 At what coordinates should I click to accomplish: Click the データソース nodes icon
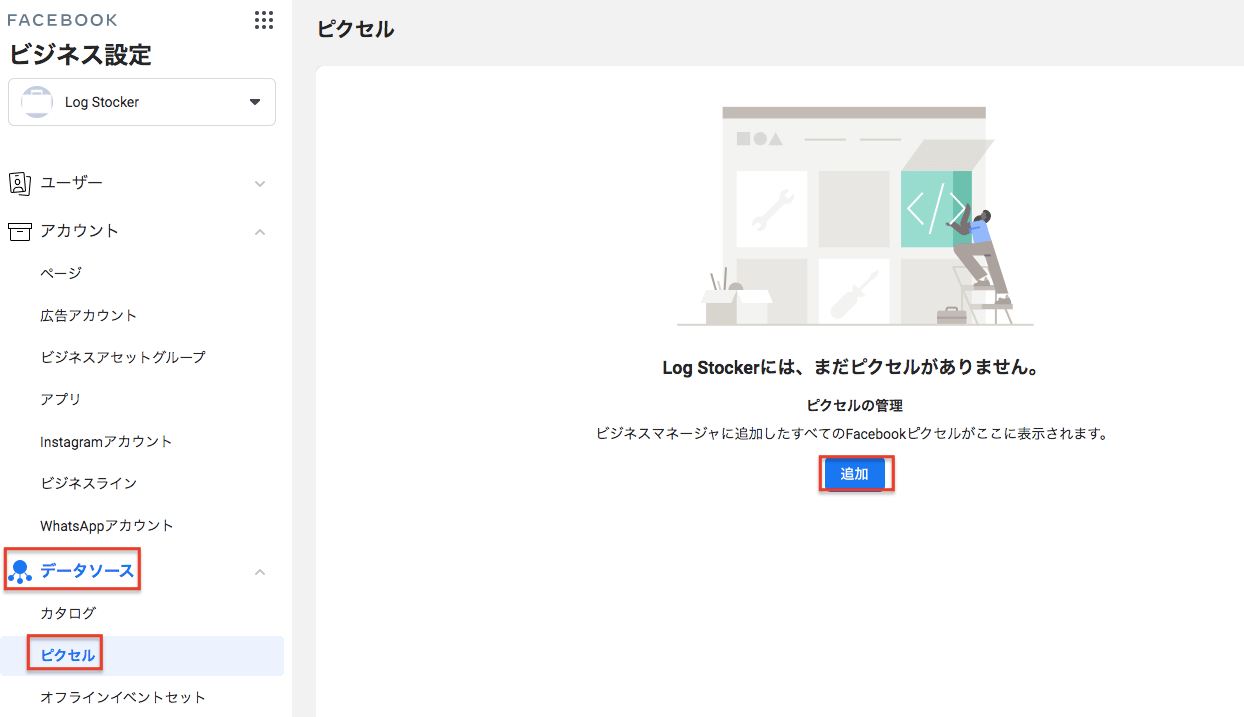[x=20, y=572]
